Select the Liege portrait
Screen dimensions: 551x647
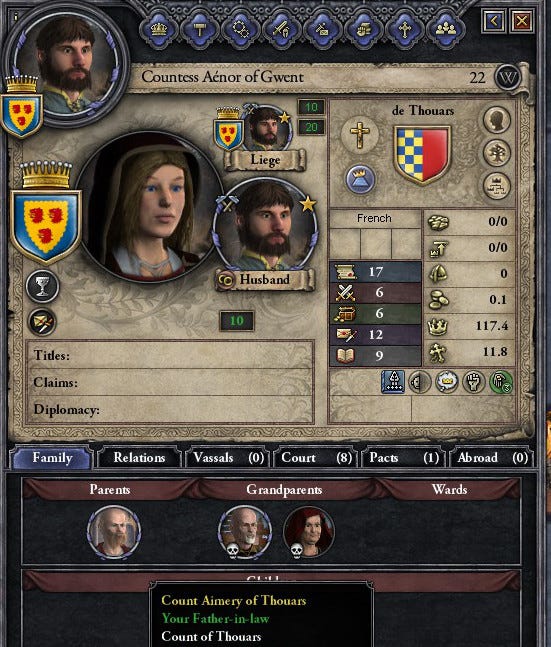(265, 130)
